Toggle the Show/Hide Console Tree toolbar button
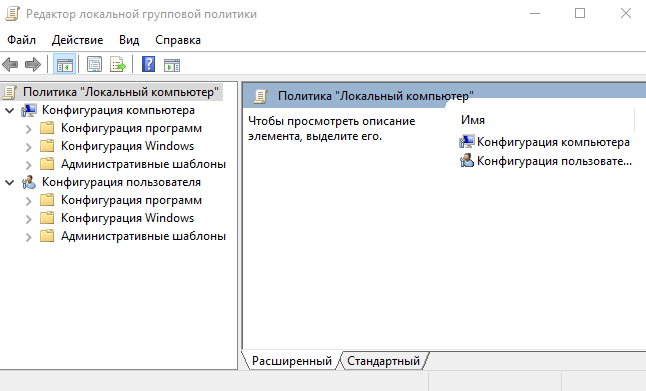The width and height of the screenshot is (646, 391). (65, 65)
